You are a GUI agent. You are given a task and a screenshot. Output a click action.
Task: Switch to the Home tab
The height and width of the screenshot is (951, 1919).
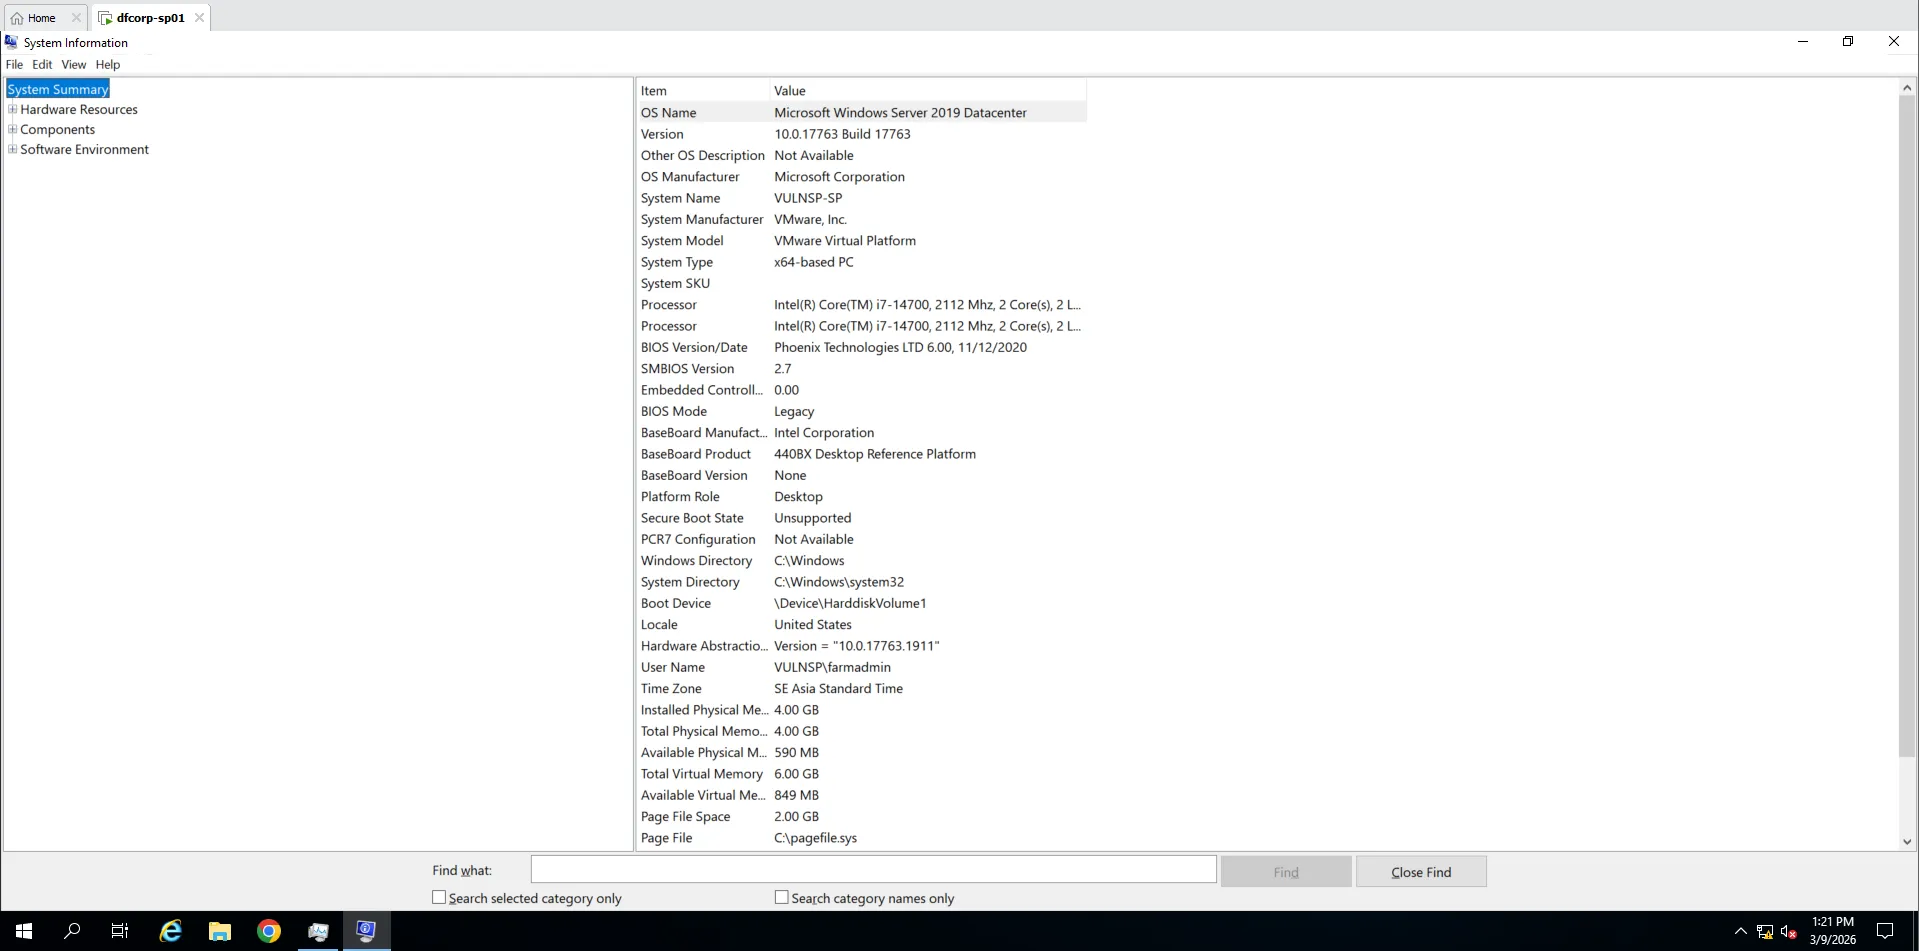coord(41,18)
